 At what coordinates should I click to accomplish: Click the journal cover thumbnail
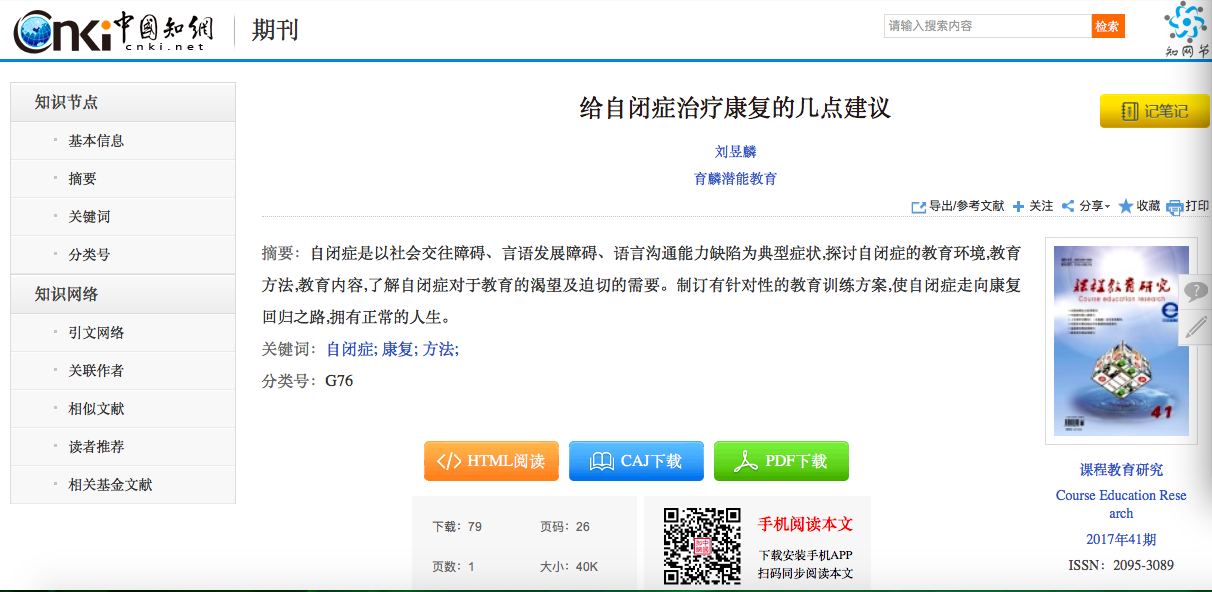tap(1121, 340)
